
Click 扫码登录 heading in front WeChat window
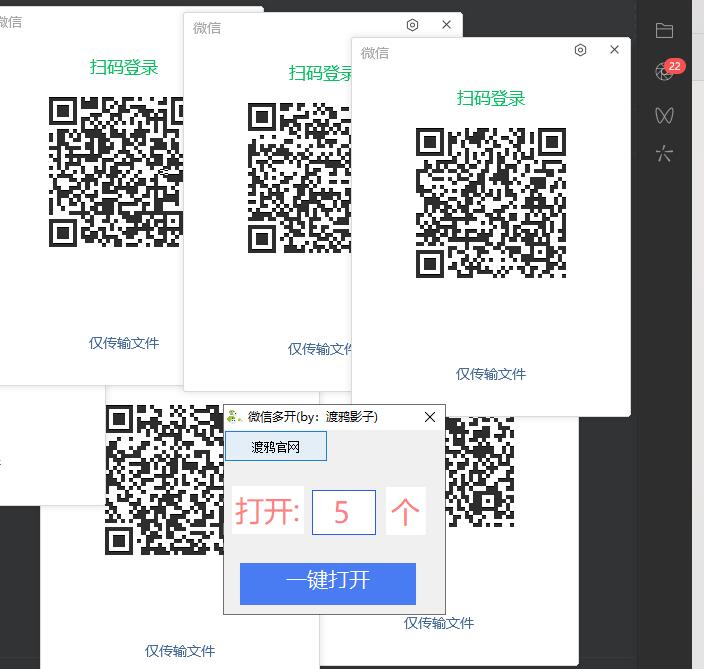tap(491, 98)
